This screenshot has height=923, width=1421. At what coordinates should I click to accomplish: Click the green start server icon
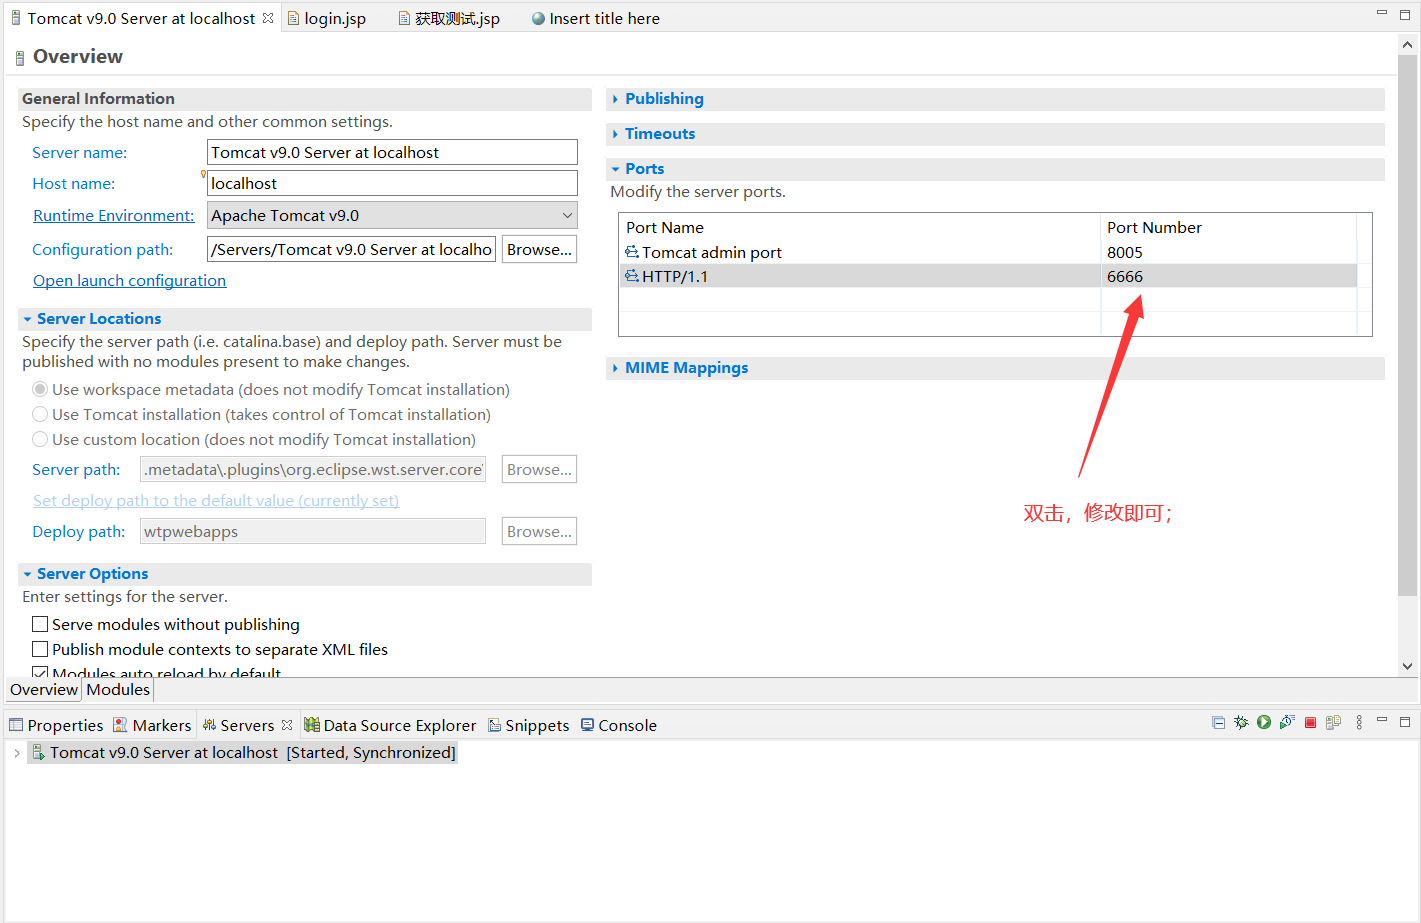(1264, 723)
